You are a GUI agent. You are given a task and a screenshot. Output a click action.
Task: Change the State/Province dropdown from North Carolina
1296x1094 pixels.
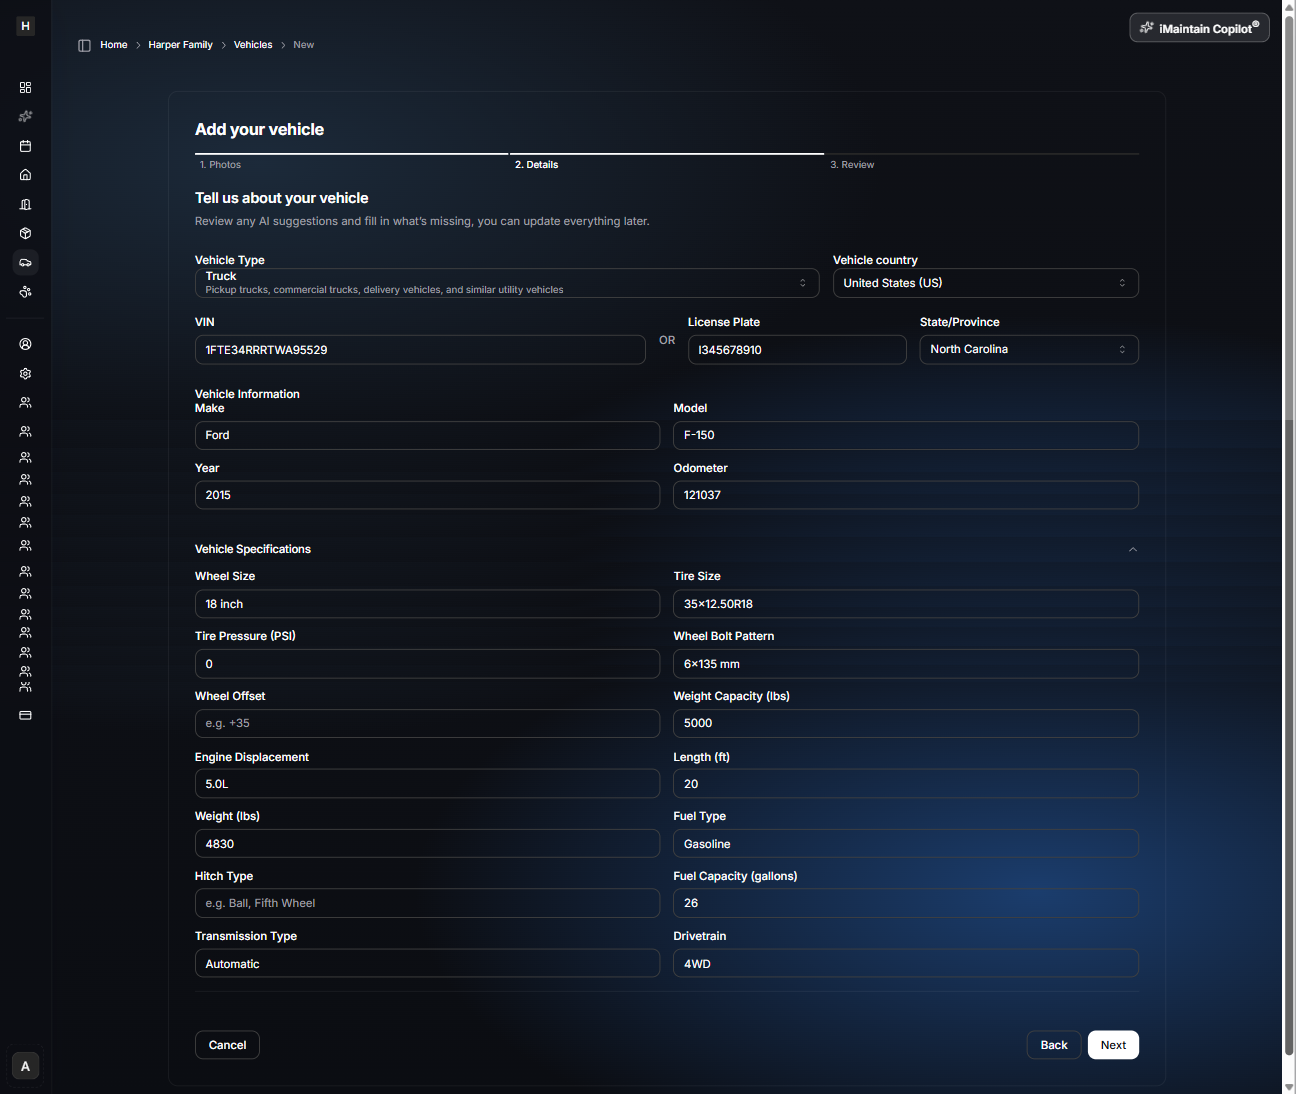(x=1028, y=349)
